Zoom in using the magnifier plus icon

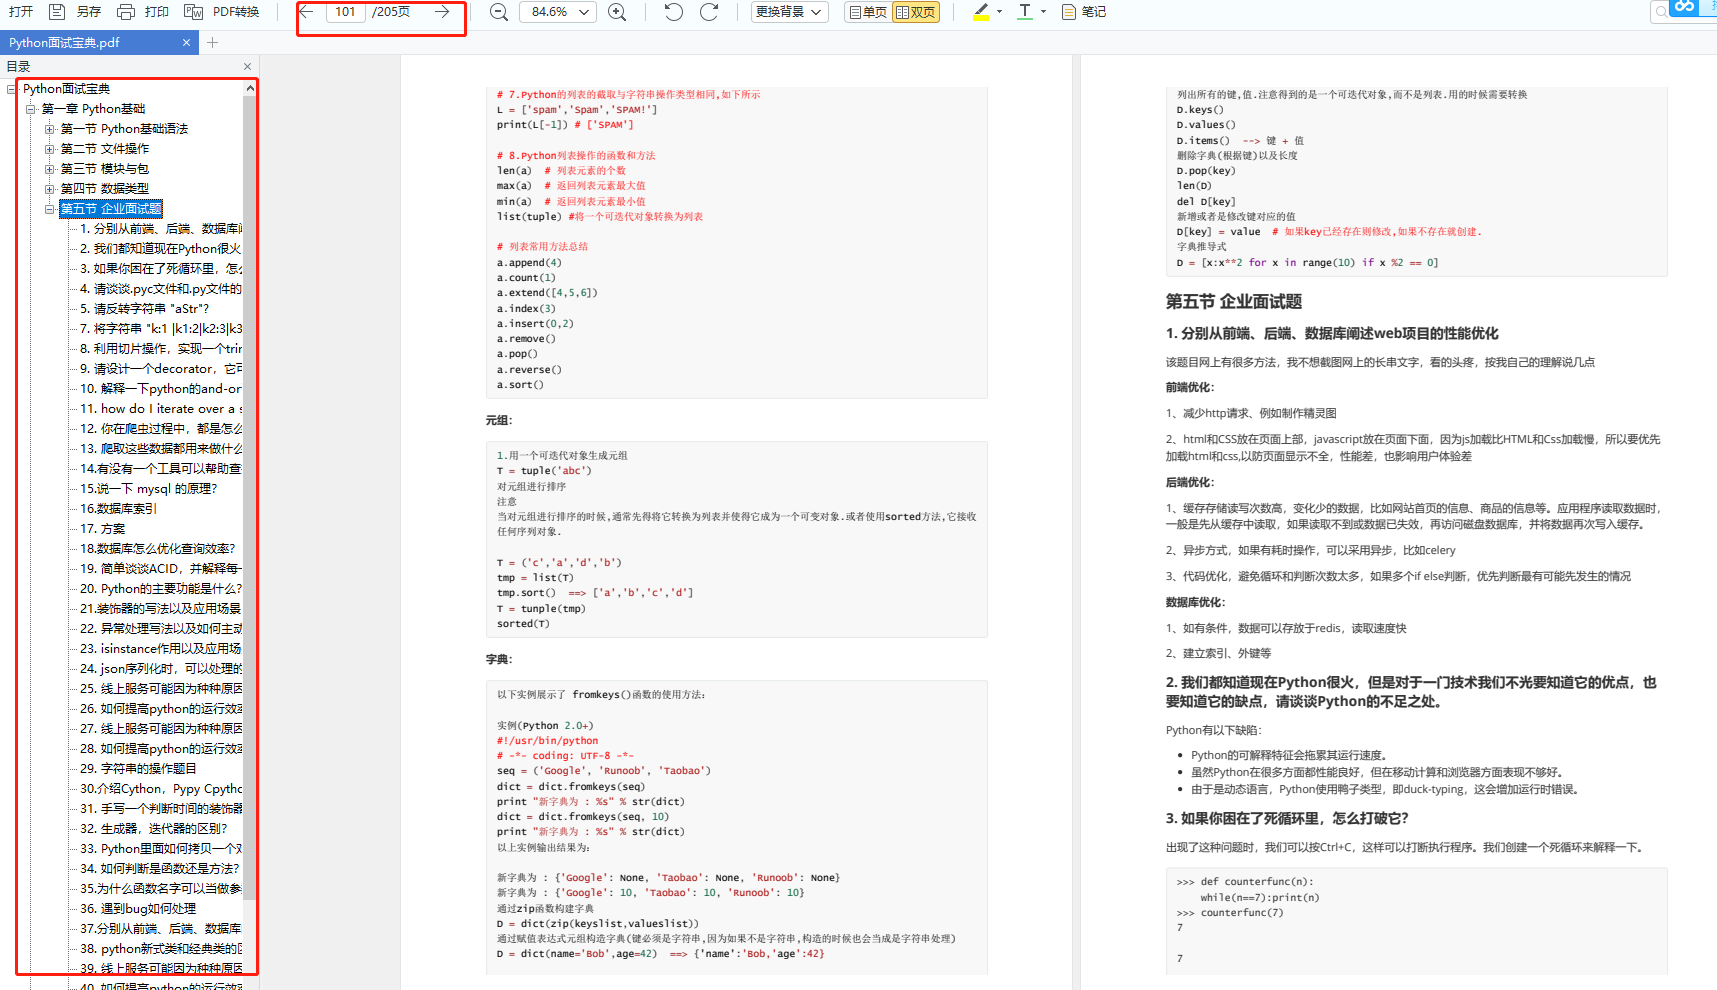click(x=617, y=11)
